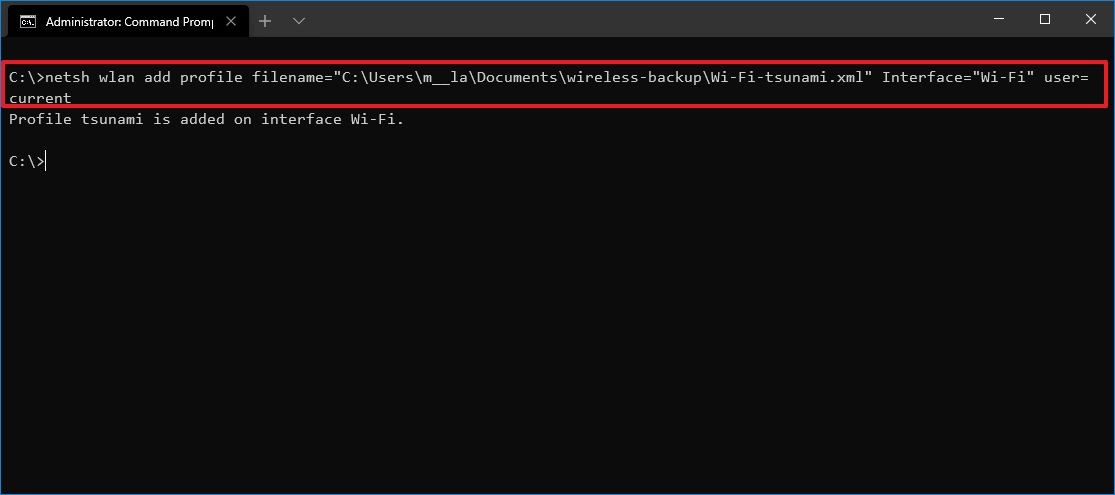This screenshot has height=495, width=1115.
Task: Click the empty title bar area
Action: click(x=650, y=19)
